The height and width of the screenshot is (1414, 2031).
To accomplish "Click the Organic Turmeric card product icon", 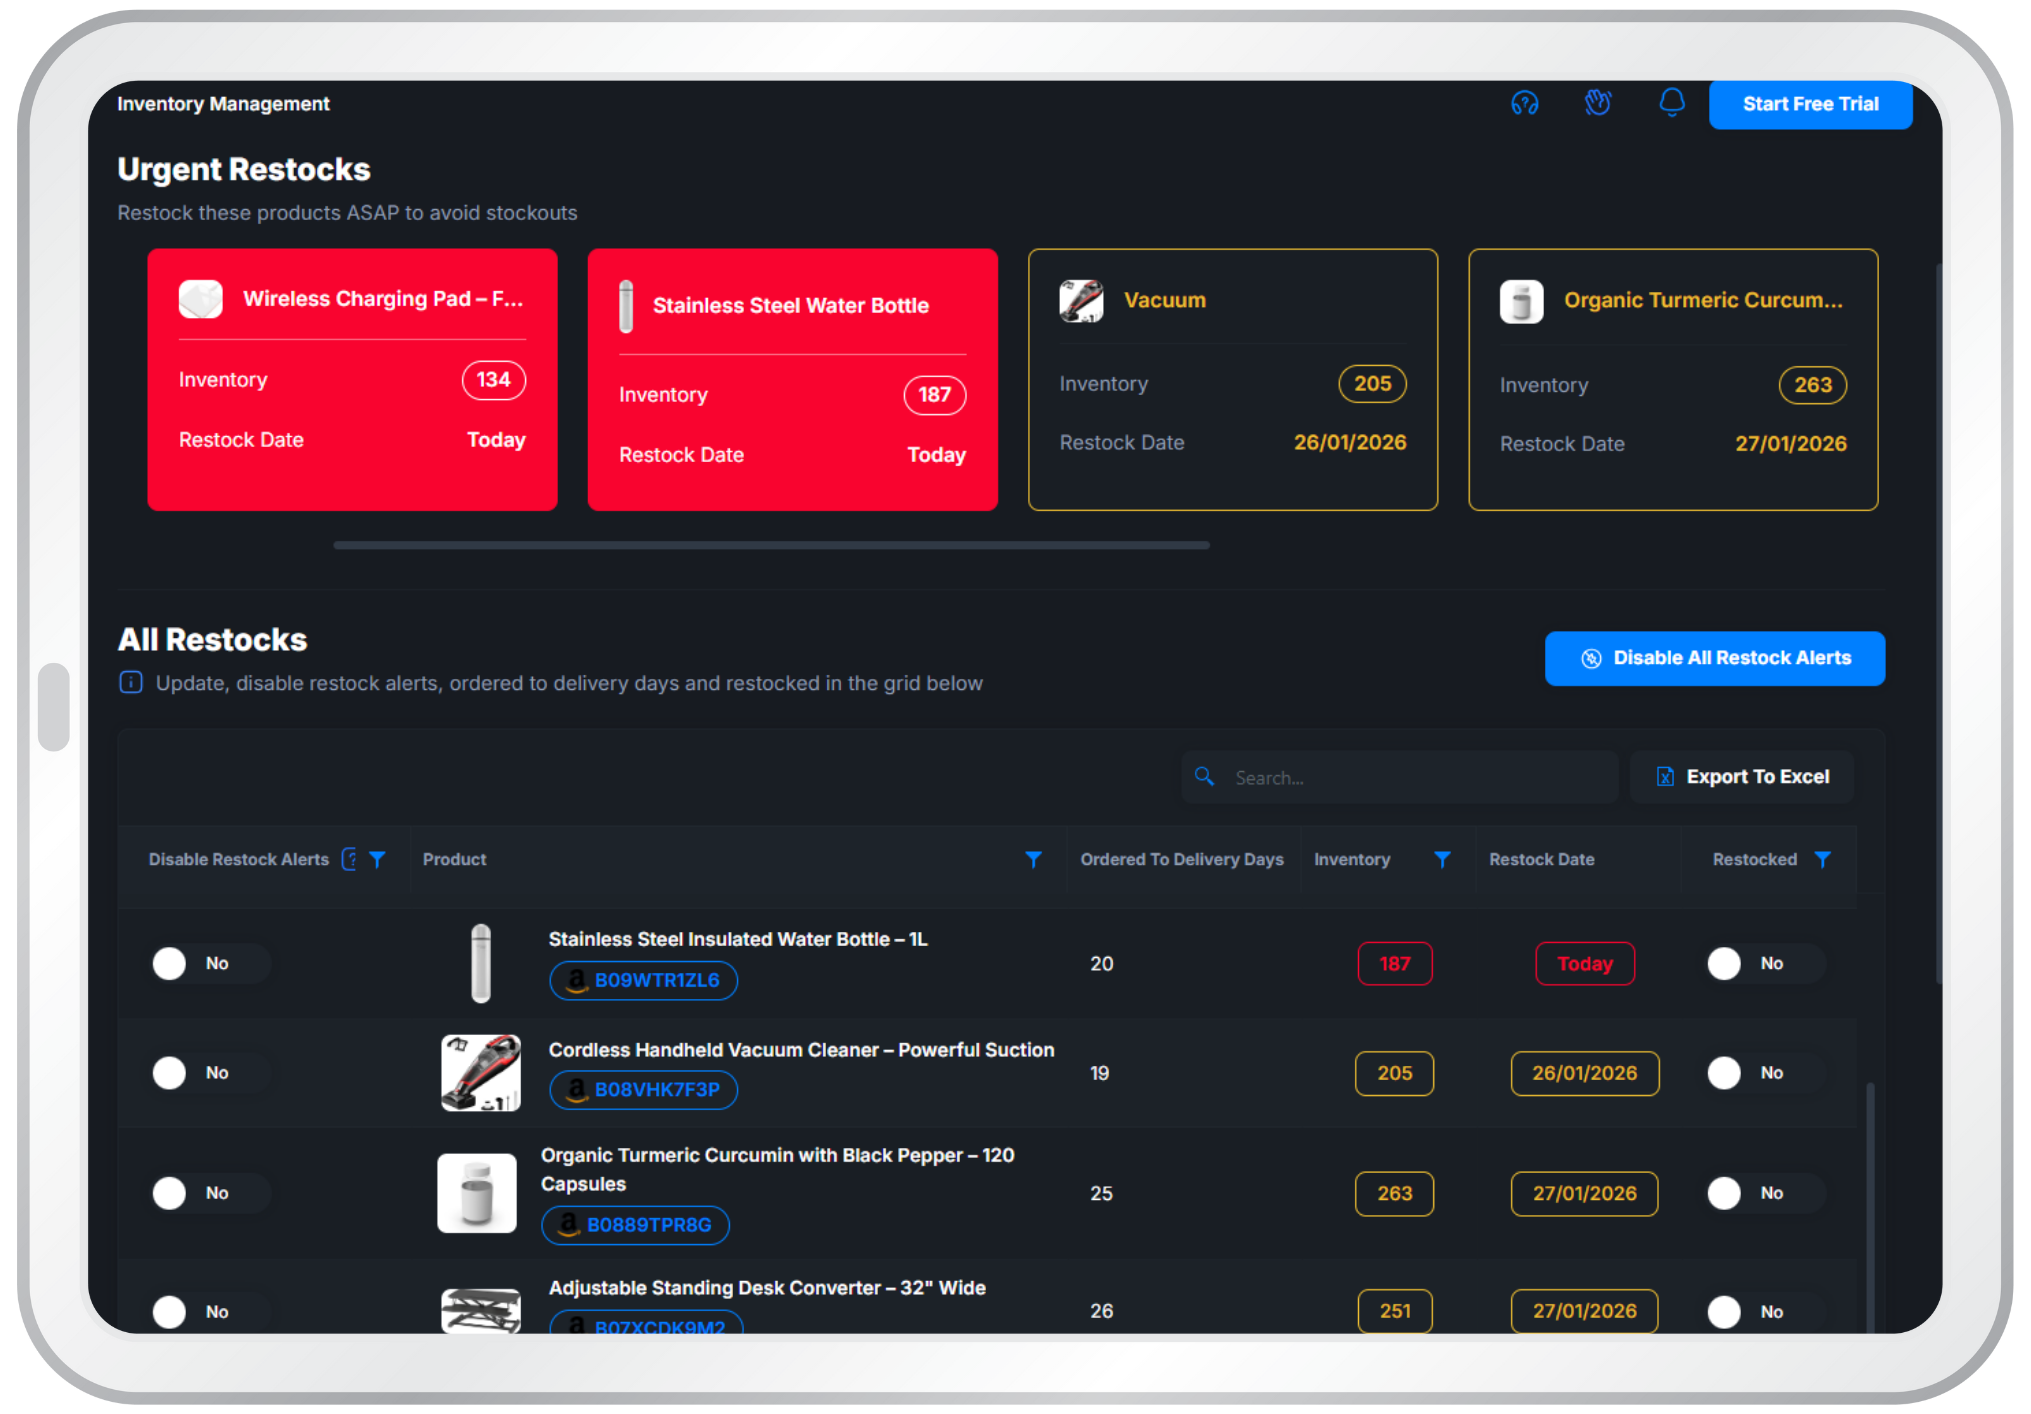I will [1521, 301].
